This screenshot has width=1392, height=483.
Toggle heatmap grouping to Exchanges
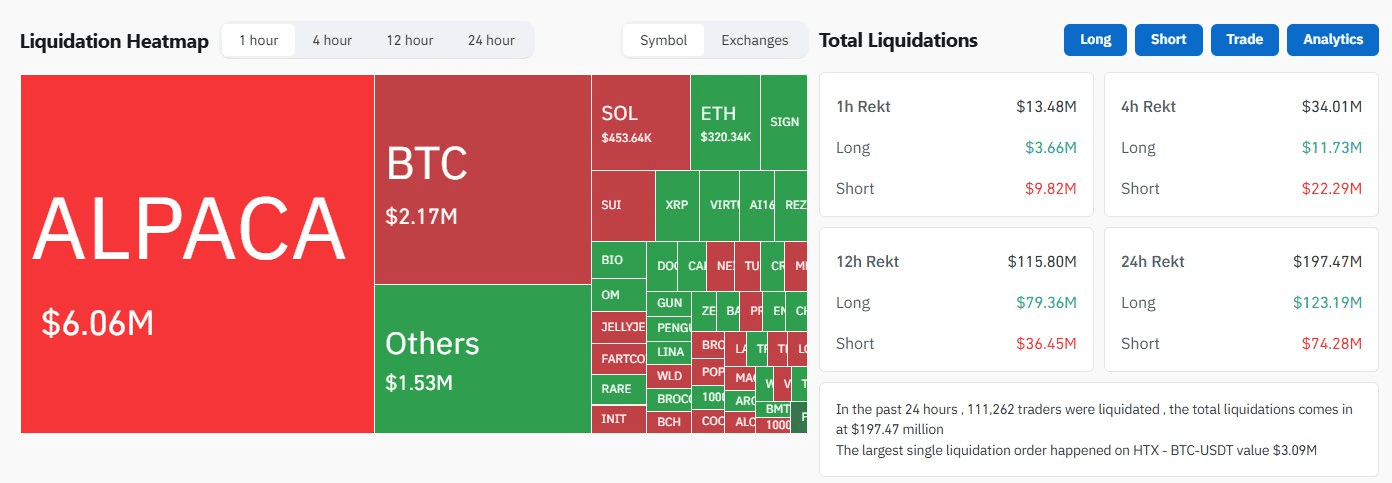[755, 40]
